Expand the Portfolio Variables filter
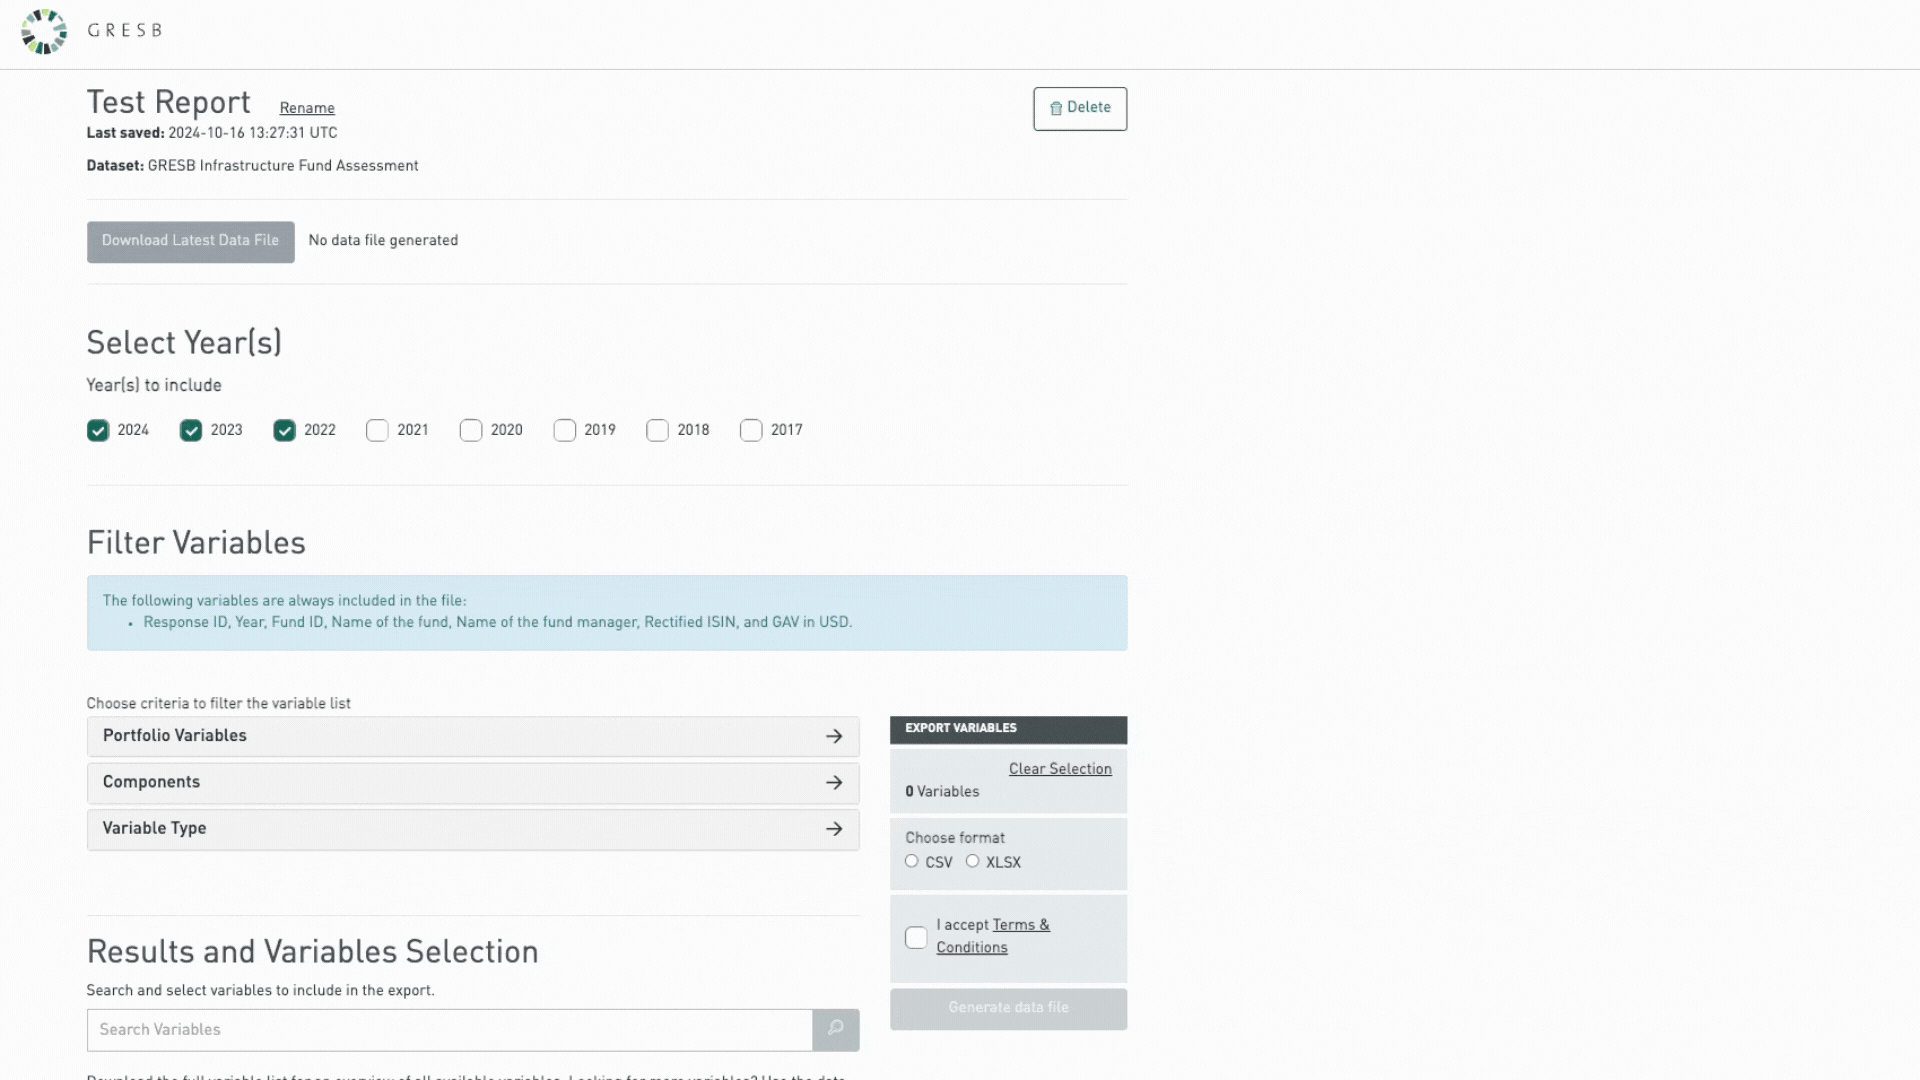This screenshot has width=1920, height=1080. (473, 736)
